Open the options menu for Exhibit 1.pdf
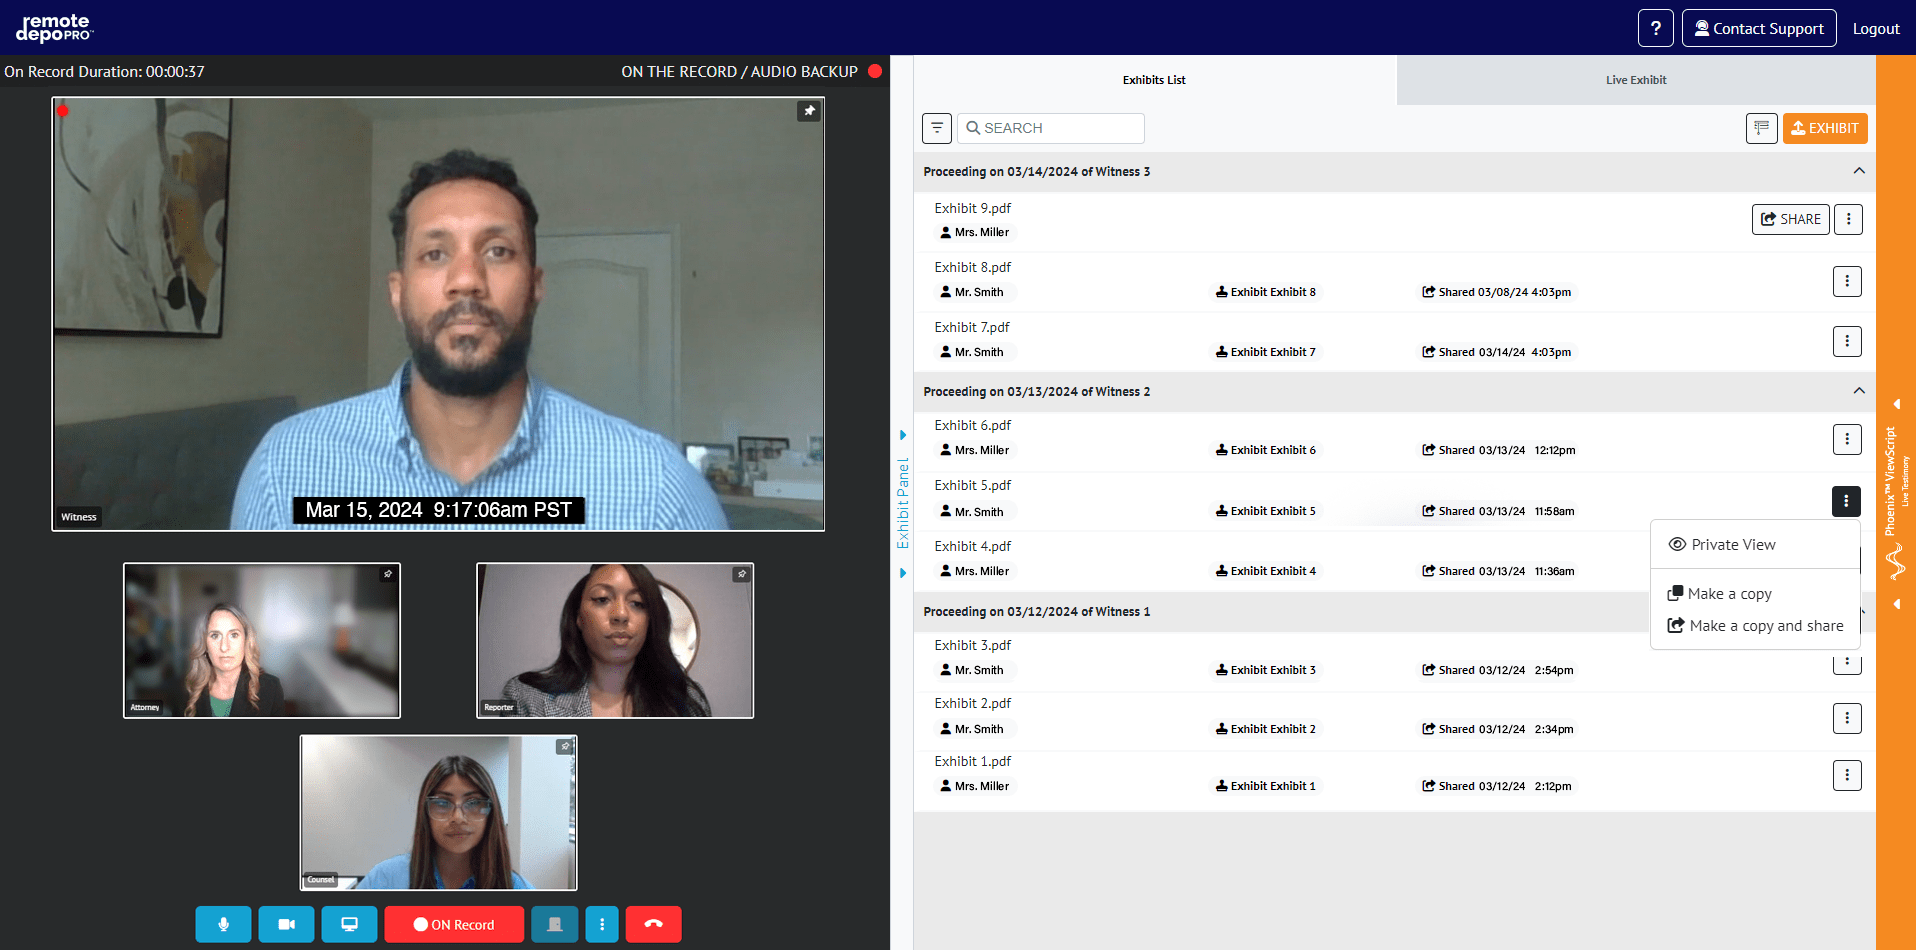 (x=1847, y=775)
